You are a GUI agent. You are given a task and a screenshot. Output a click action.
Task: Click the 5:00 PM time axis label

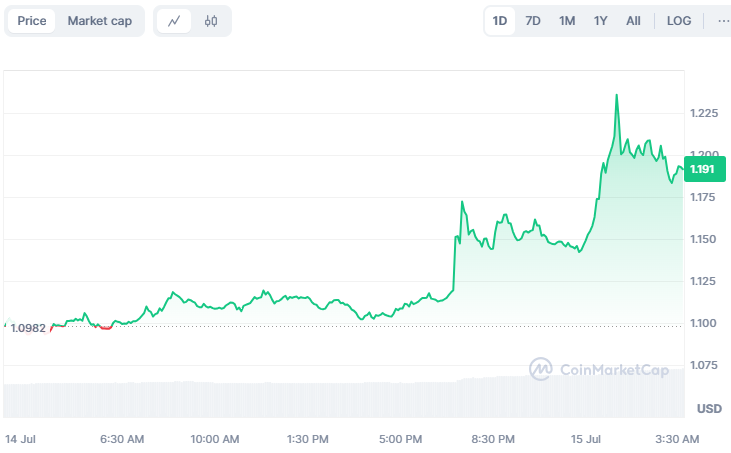[401, 439]
